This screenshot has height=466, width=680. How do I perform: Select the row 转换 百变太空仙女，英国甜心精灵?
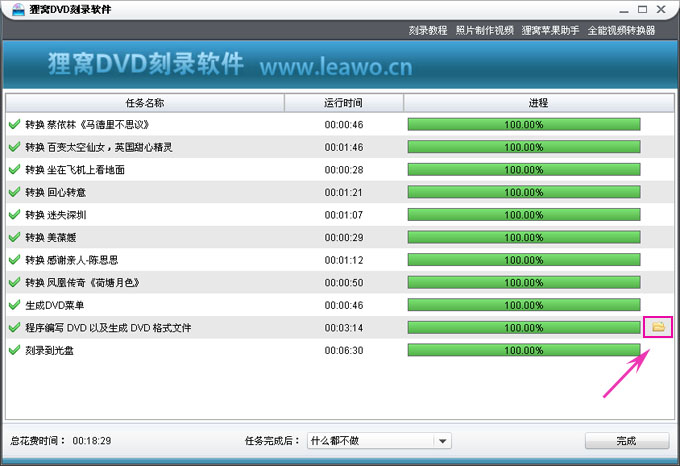pyautogui.click(x=340, y=147)
